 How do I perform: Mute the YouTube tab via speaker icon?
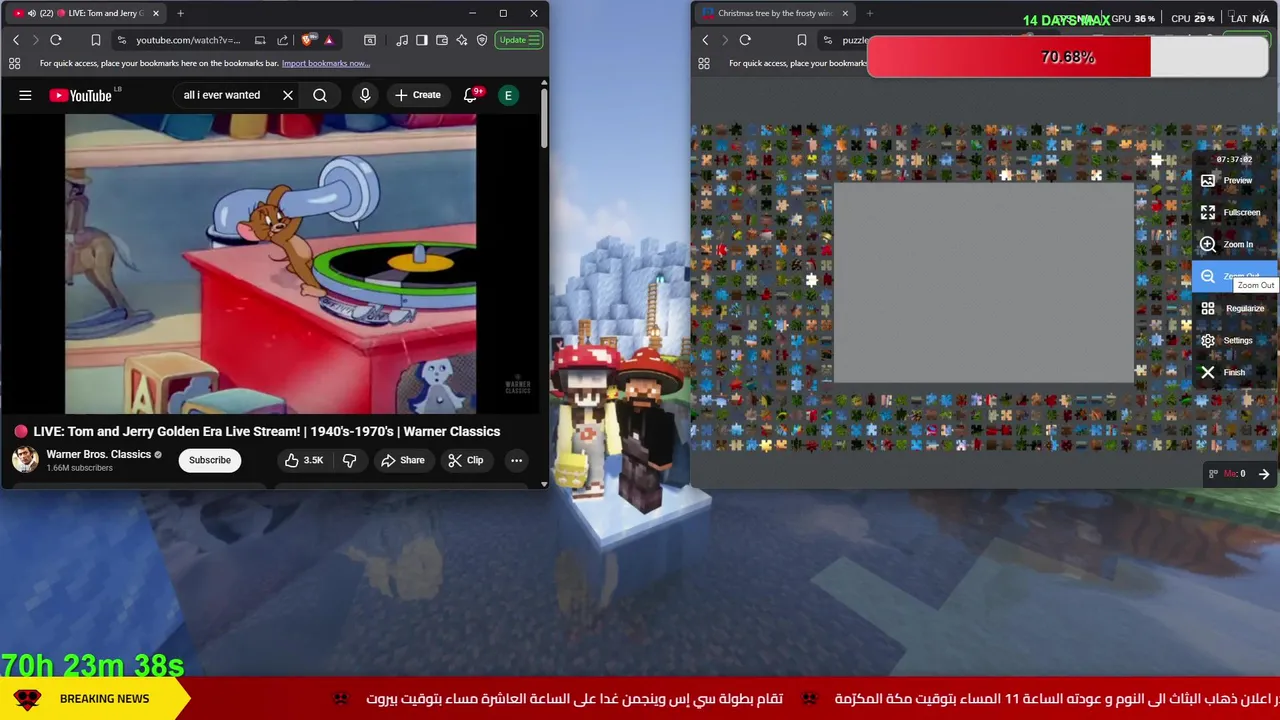(31, 13)
